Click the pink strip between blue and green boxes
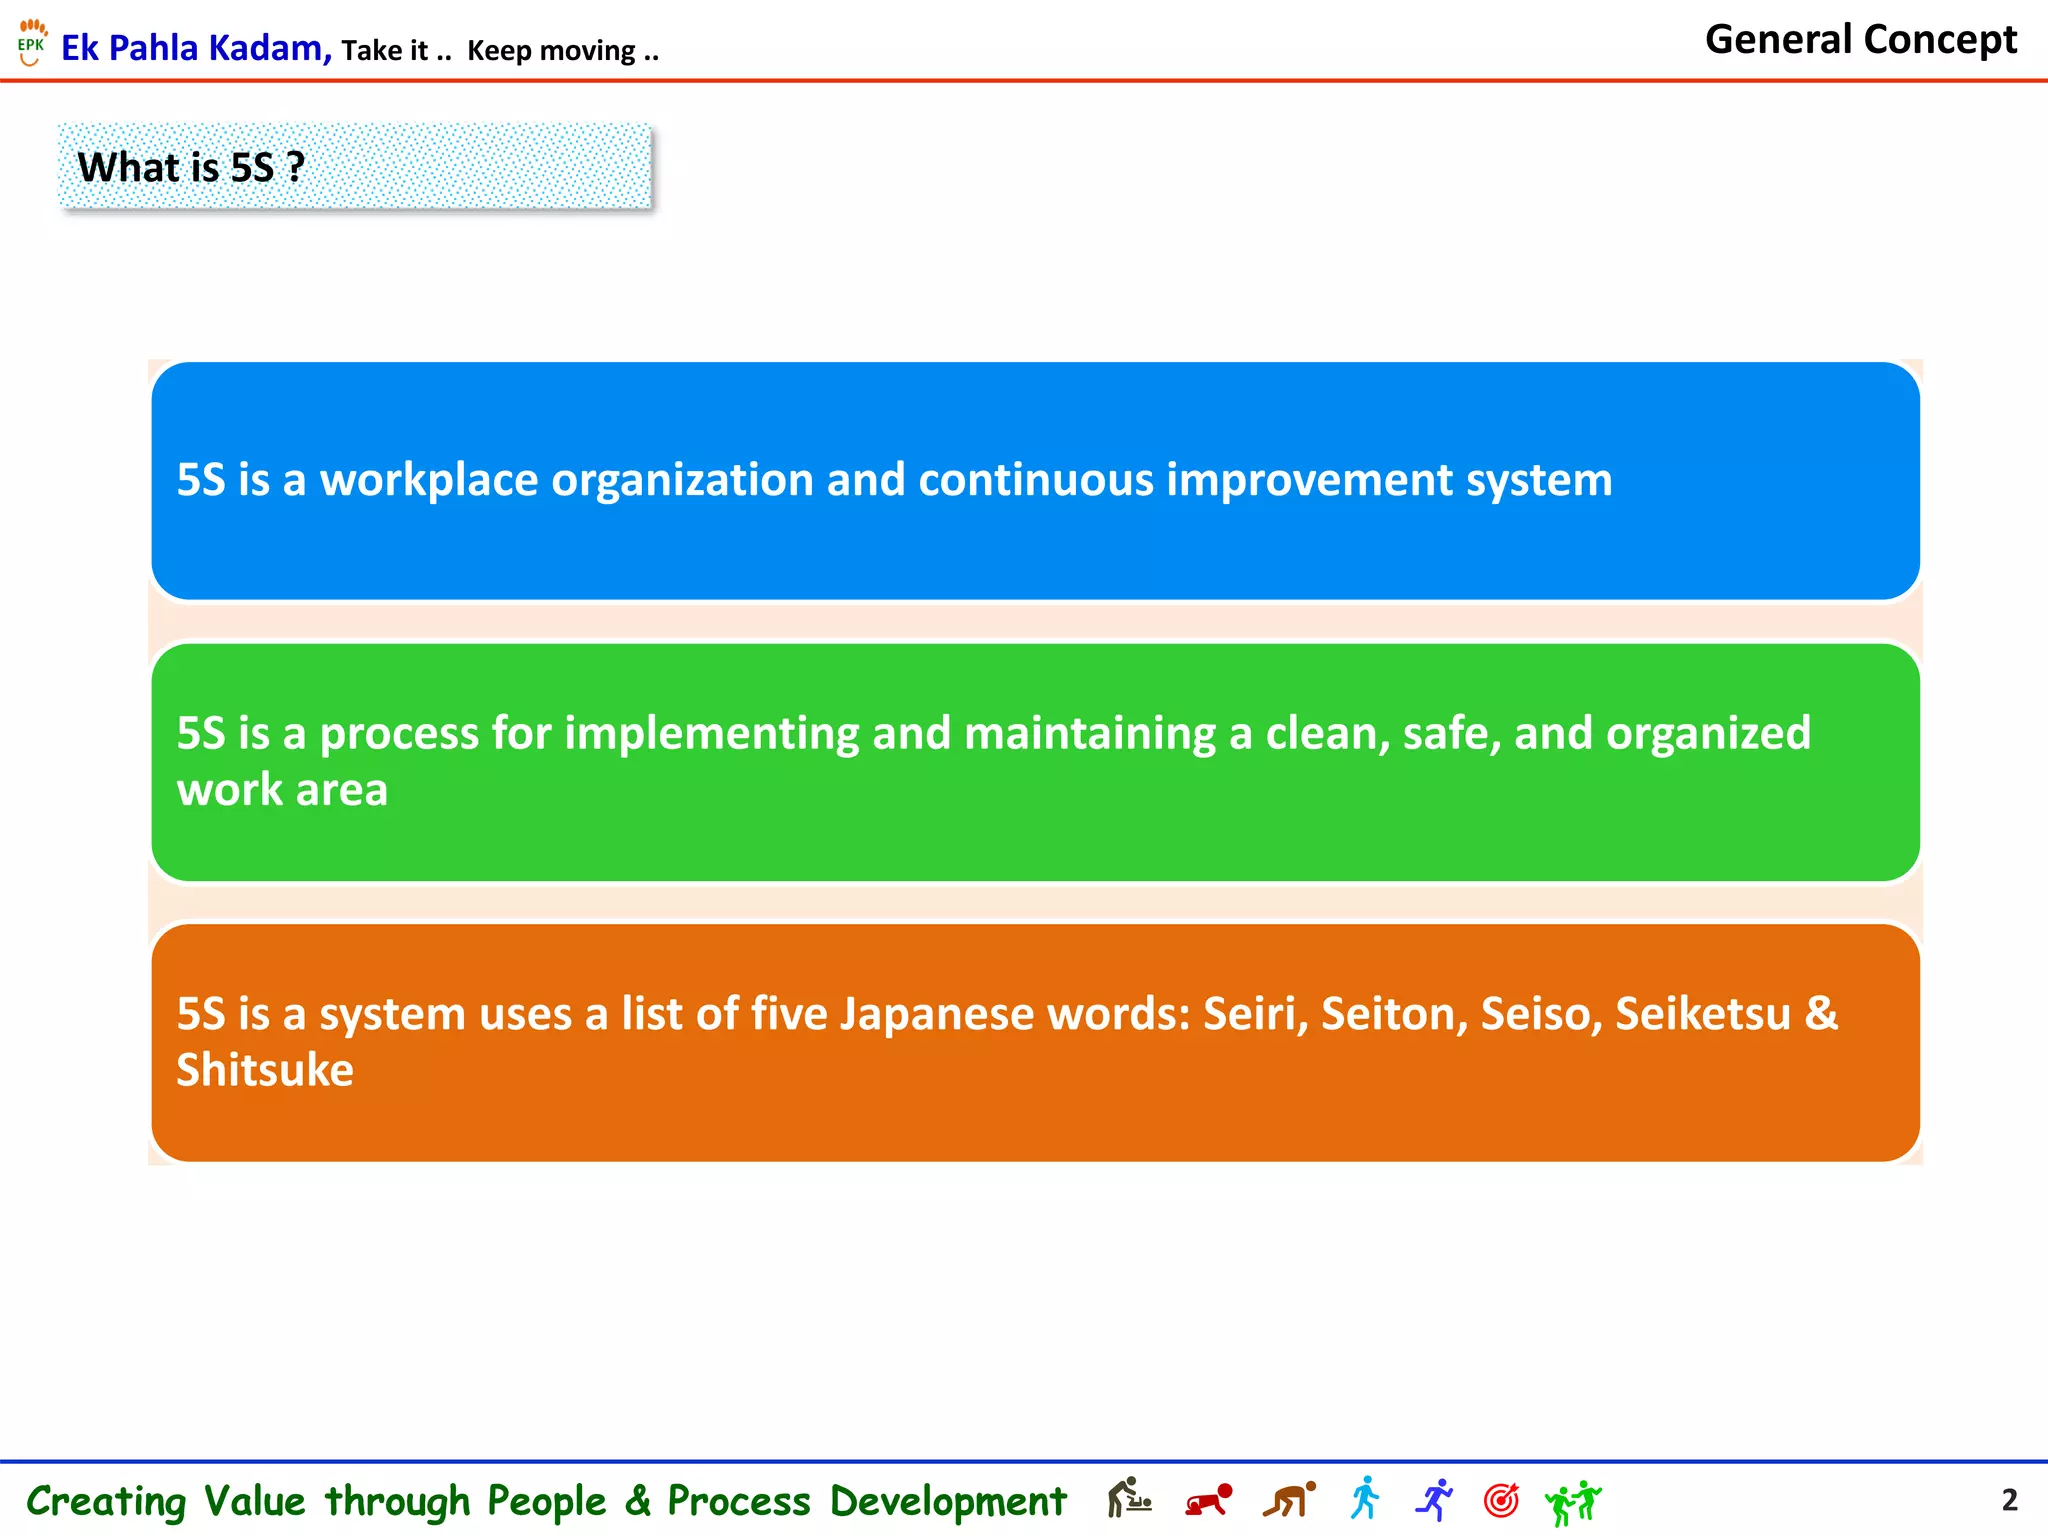This screenshot has height=1536, width=2048. pyautogui.click(x=1035, y=621)
